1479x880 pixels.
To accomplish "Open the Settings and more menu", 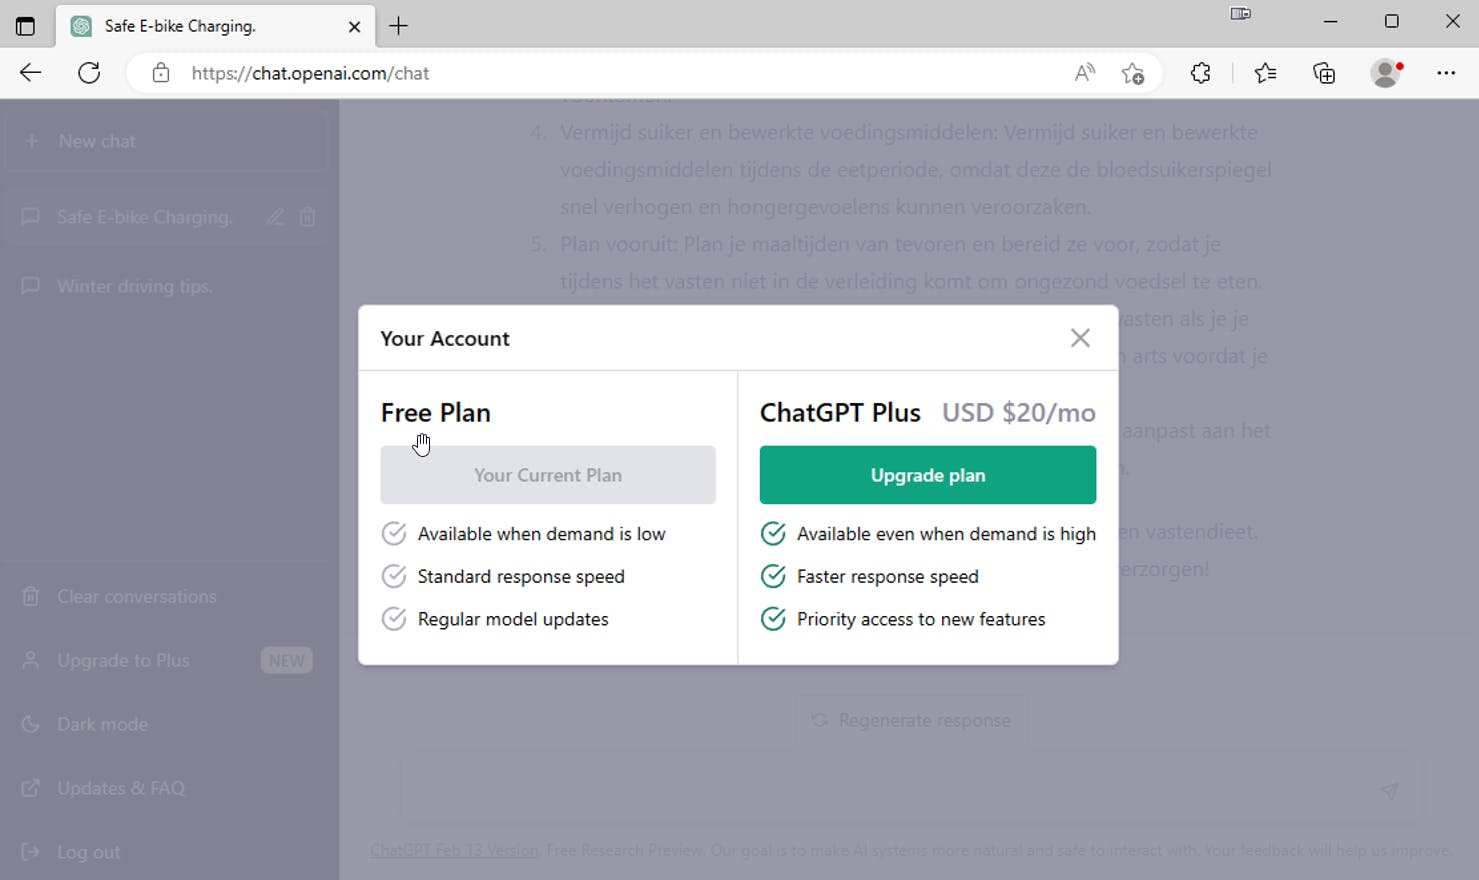I will click(1446, 73).
